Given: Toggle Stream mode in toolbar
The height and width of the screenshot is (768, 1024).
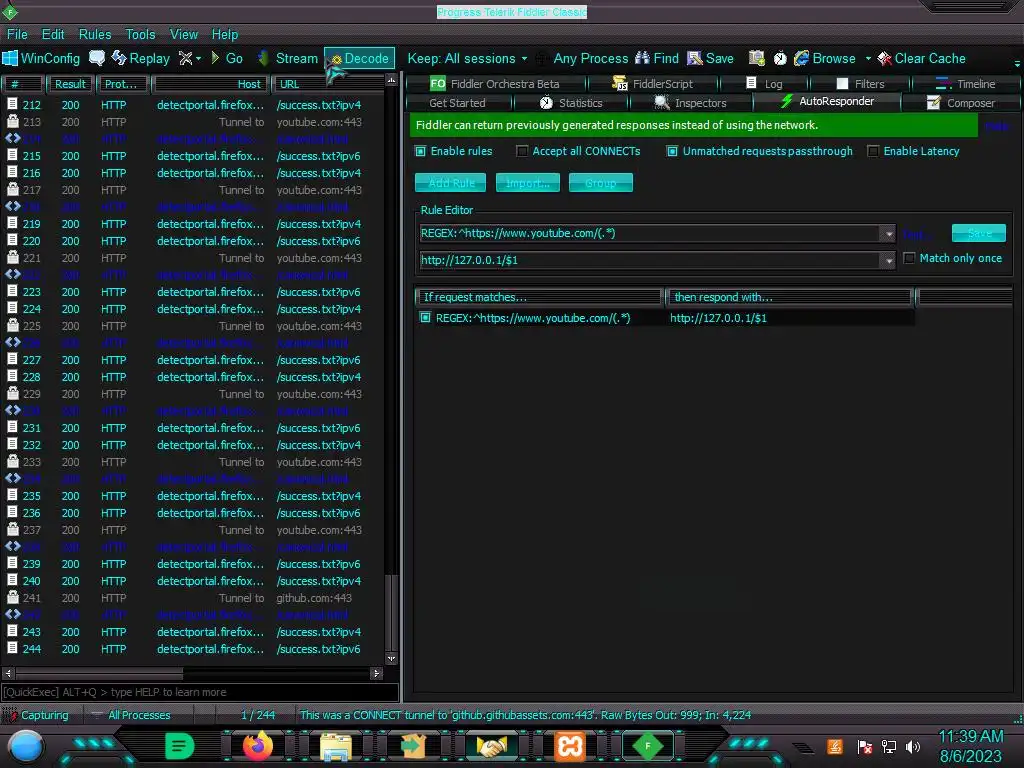Looking at the screenshot, I should coord(288,59).
